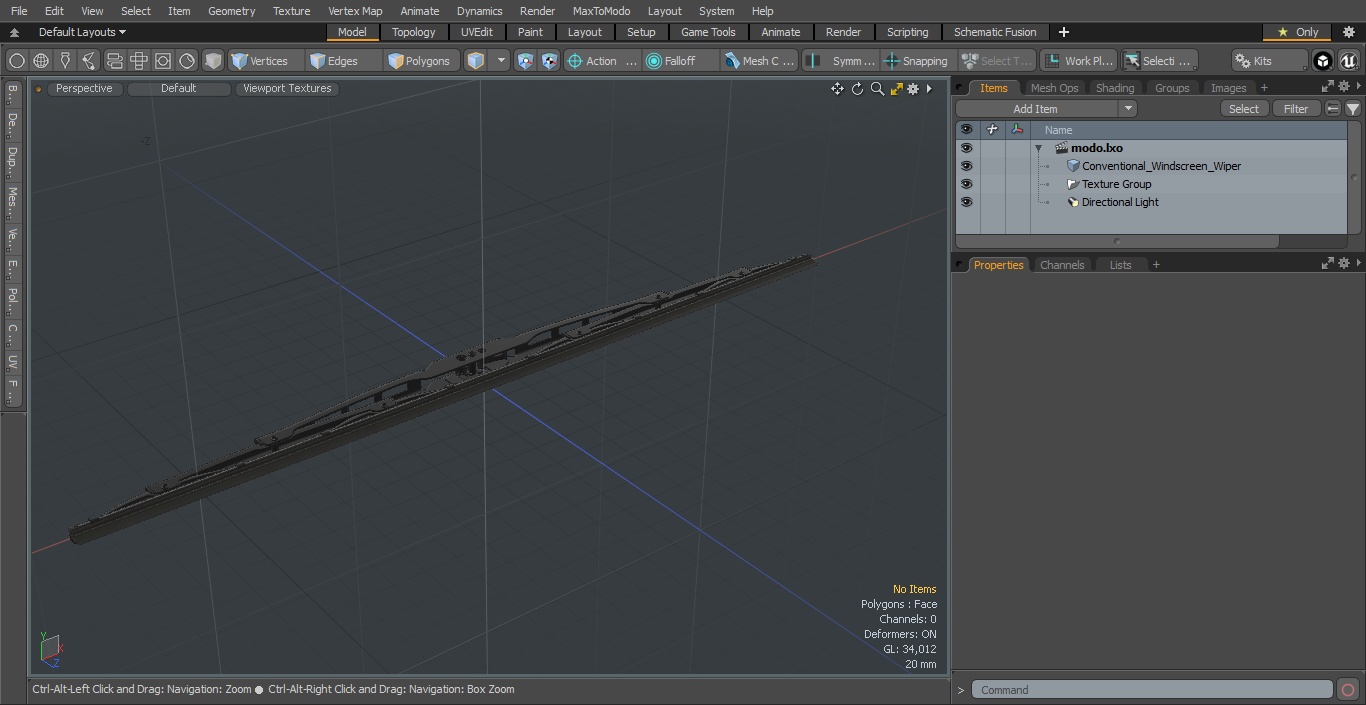Open Items panel settings gear
This screenshot has width=1366, height=705.
[1344, 87]
